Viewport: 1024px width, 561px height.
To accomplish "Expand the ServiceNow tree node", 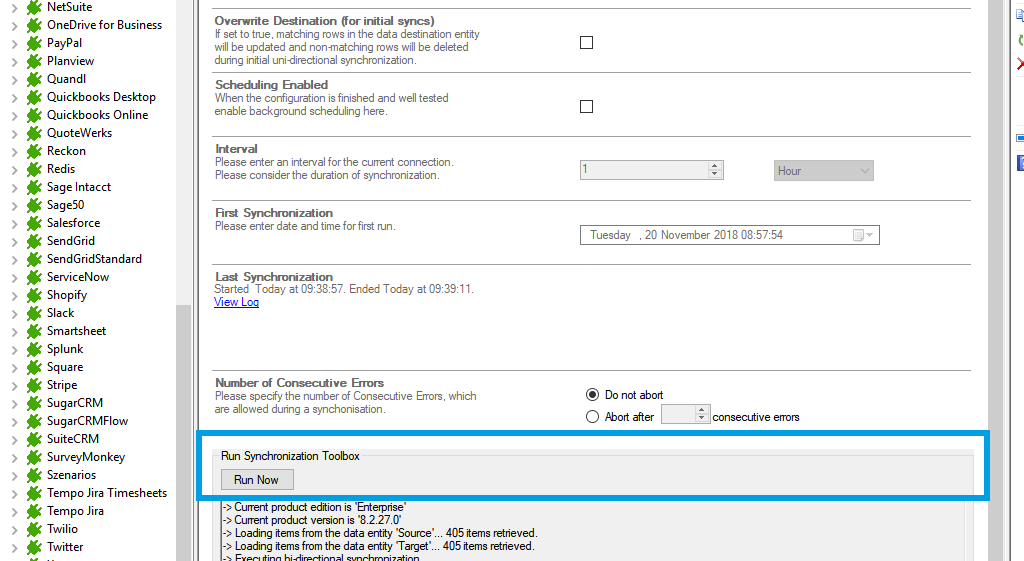I will (x=14, y=277).
